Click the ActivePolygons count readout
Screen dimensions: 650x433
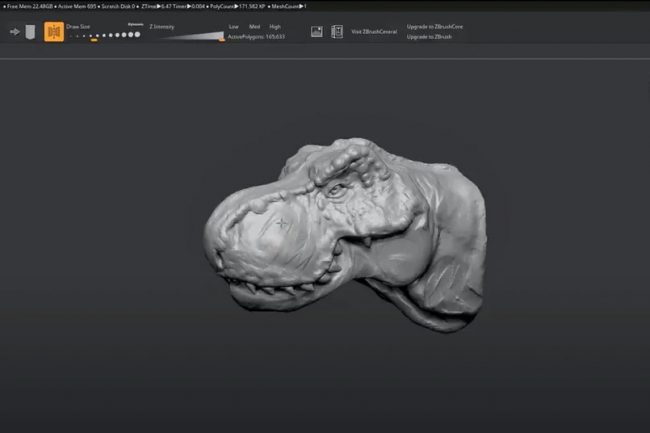point(256,36)
